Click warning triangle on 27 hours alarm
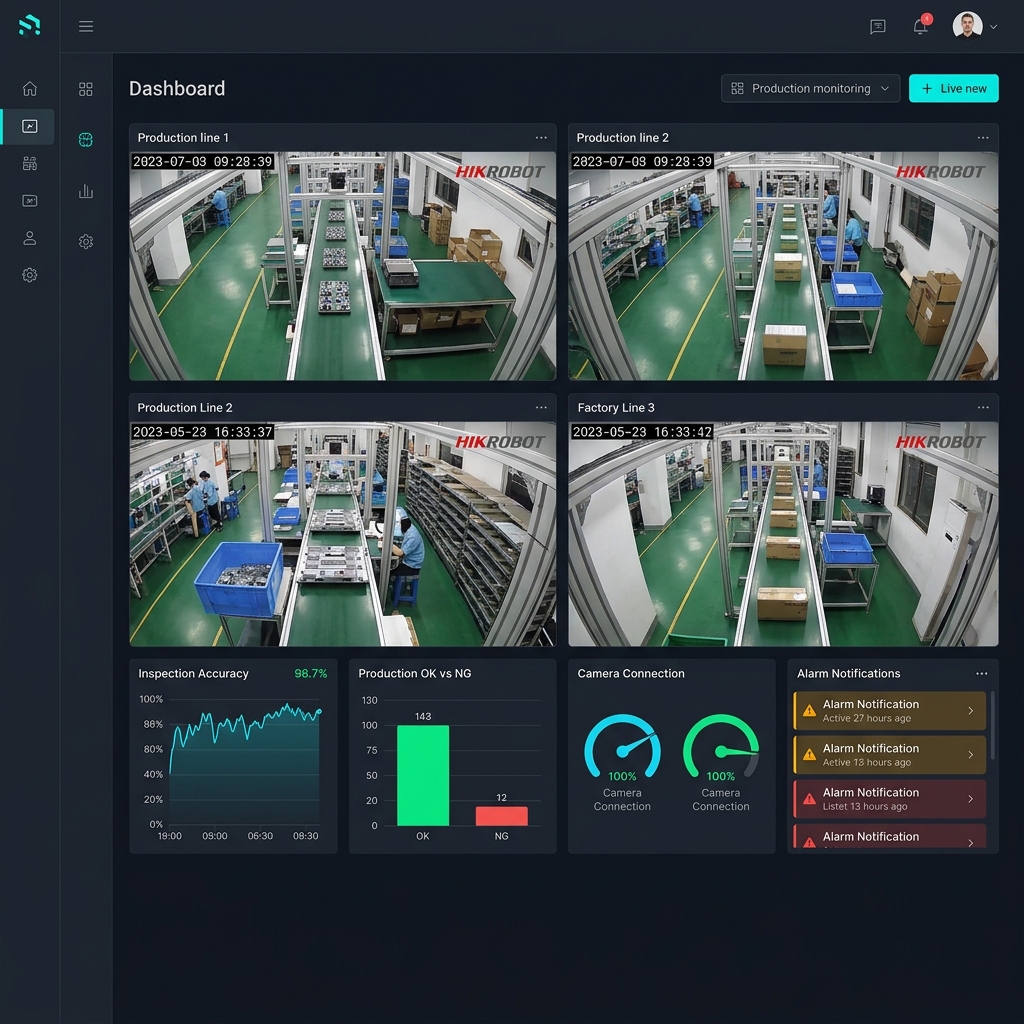This screenshot has width=1024, height=1024. click(x=809, y=711)
